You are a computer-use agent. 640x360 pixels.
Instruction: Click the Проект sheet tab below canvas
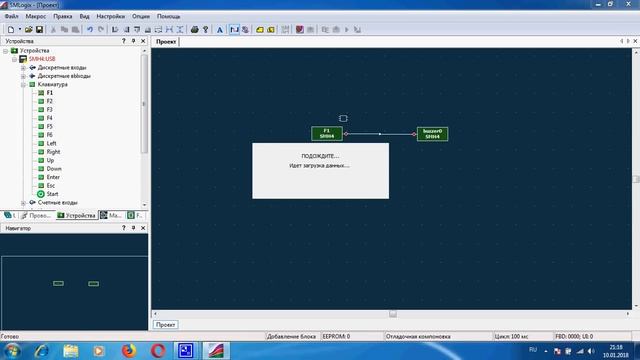[x=166, y=325]
